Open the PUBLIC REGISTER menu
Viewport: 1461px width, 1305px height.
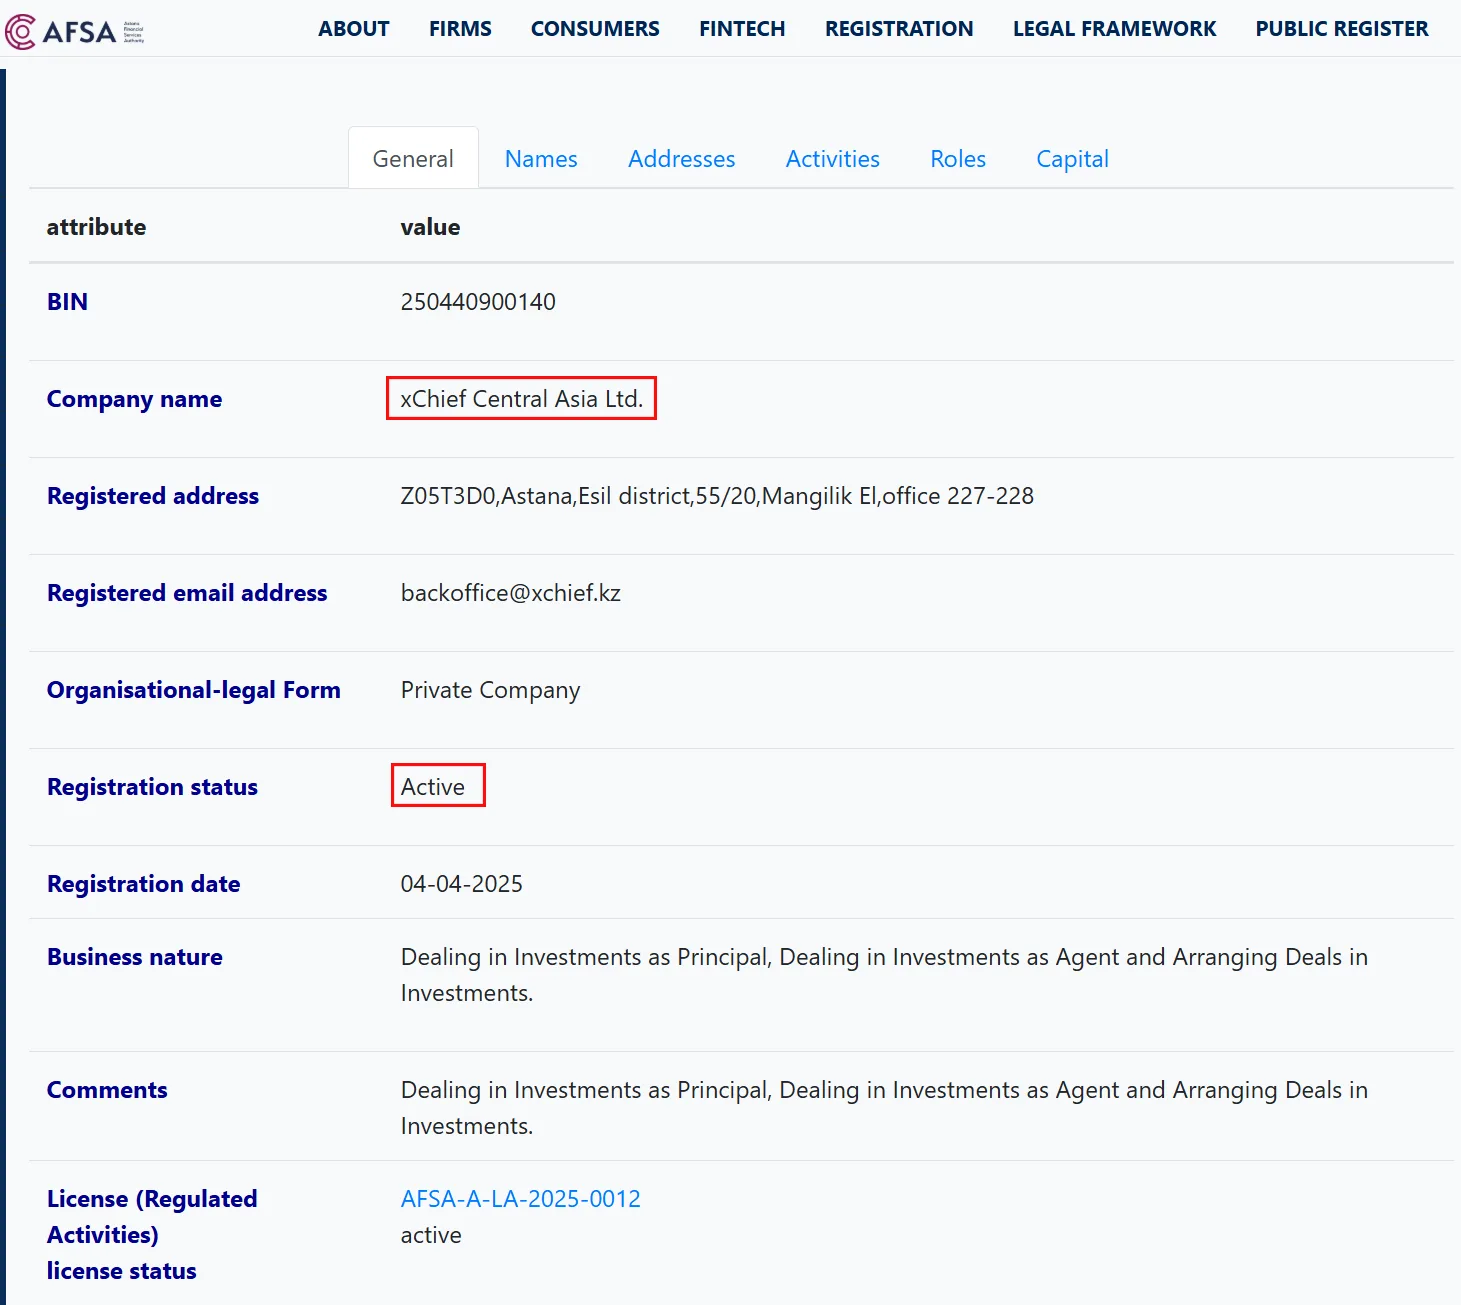[1342, 29]
